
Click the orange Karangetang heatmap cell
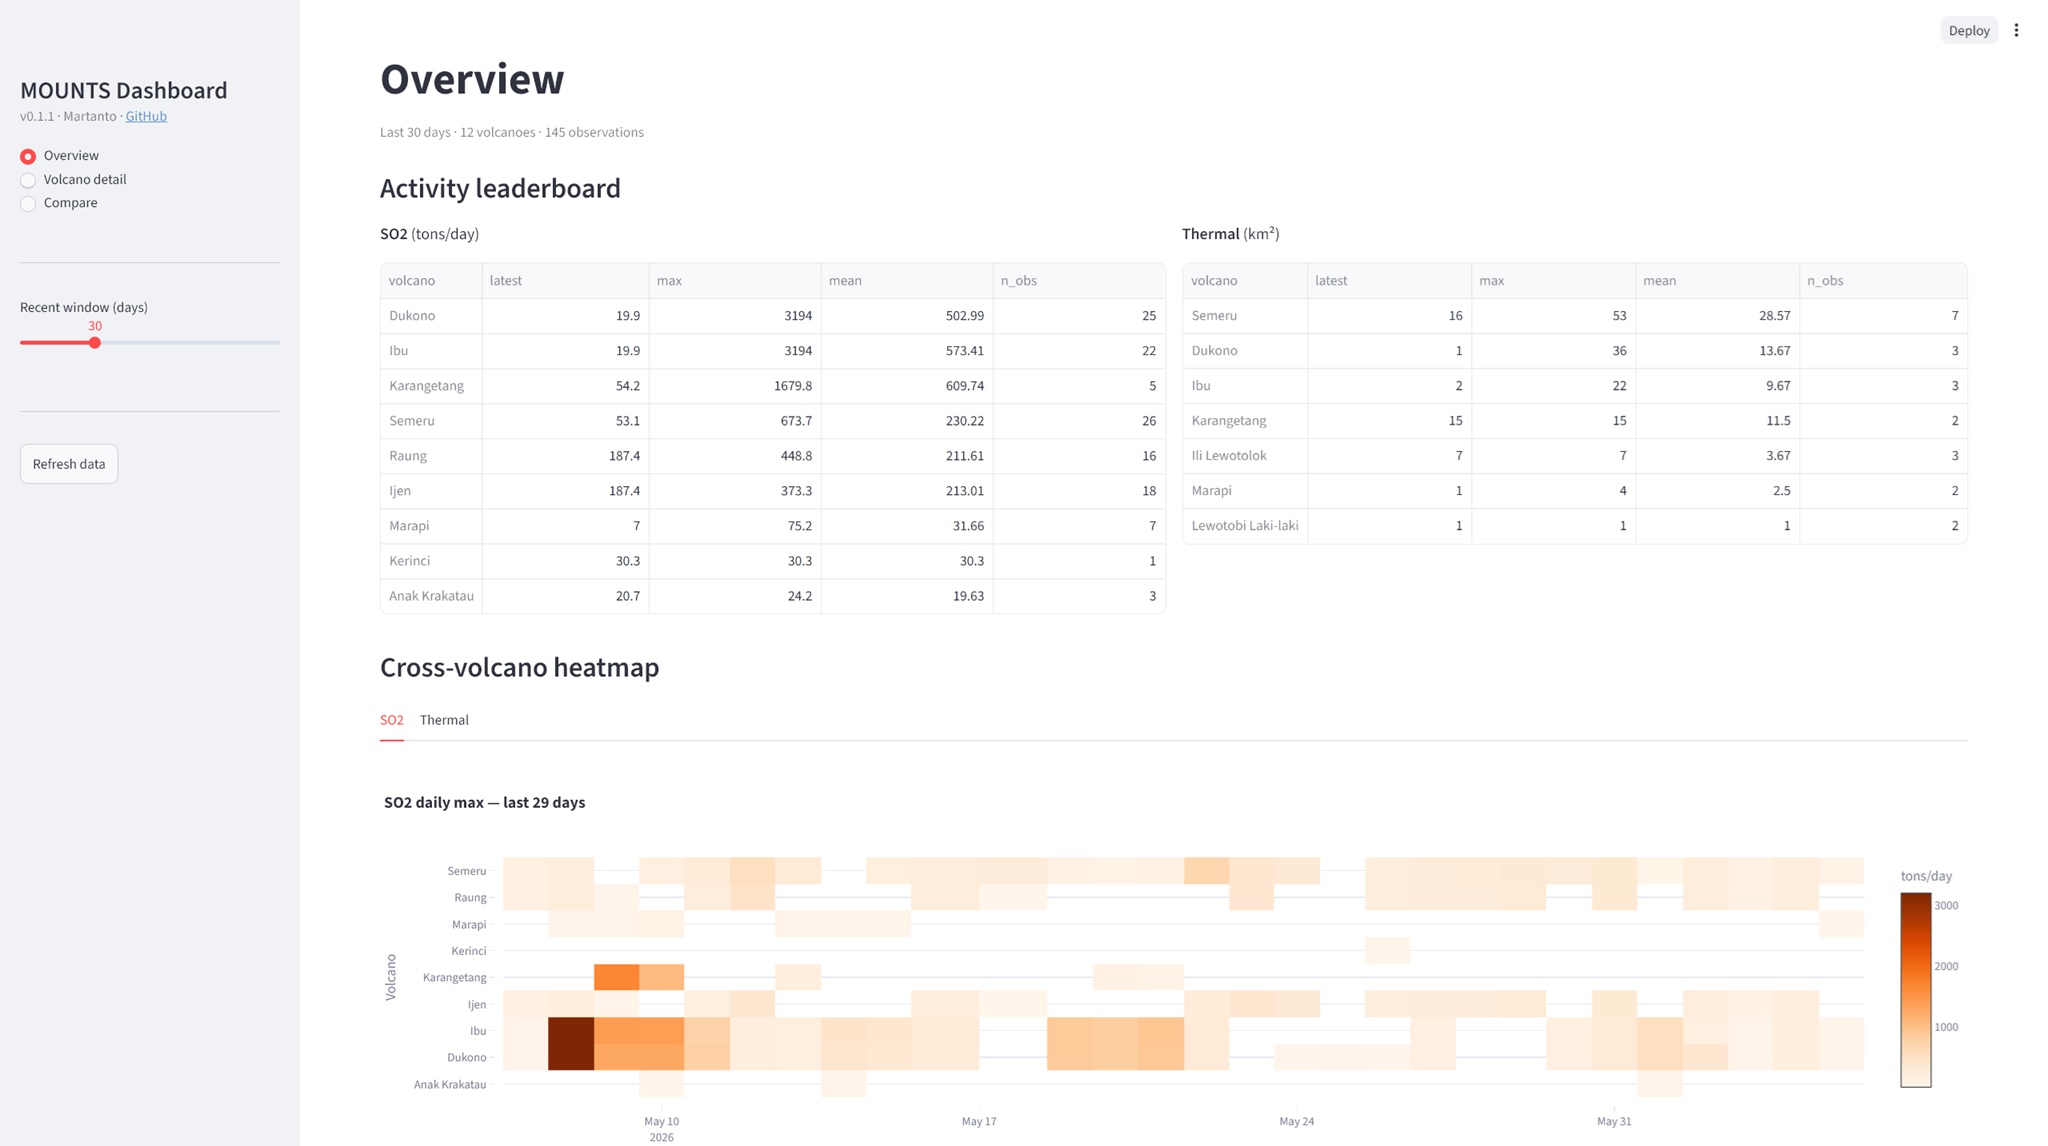pyautogui.click(x=616, y=977)
